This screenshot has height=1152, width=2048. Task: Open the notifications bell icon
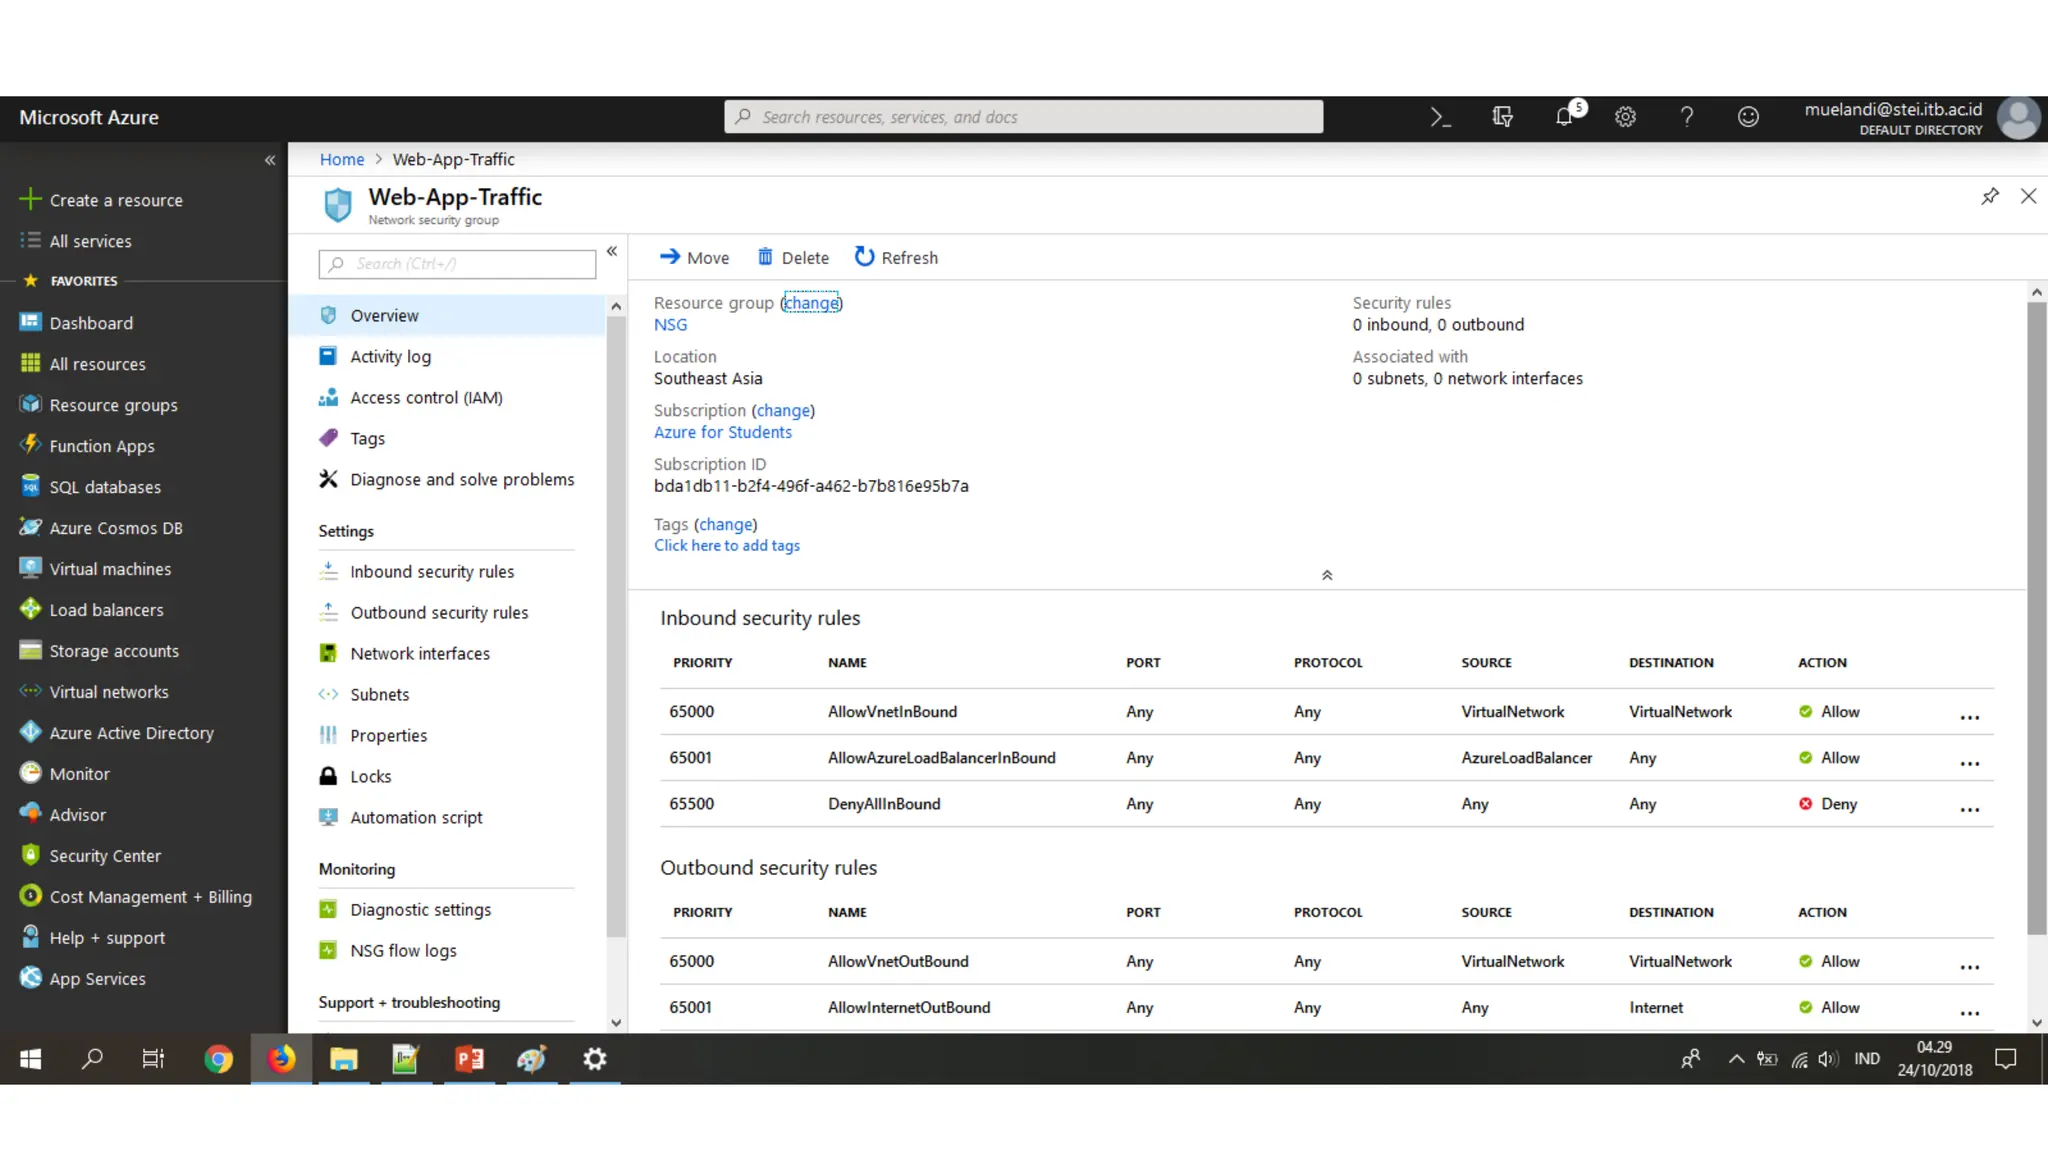(1564, 117)
